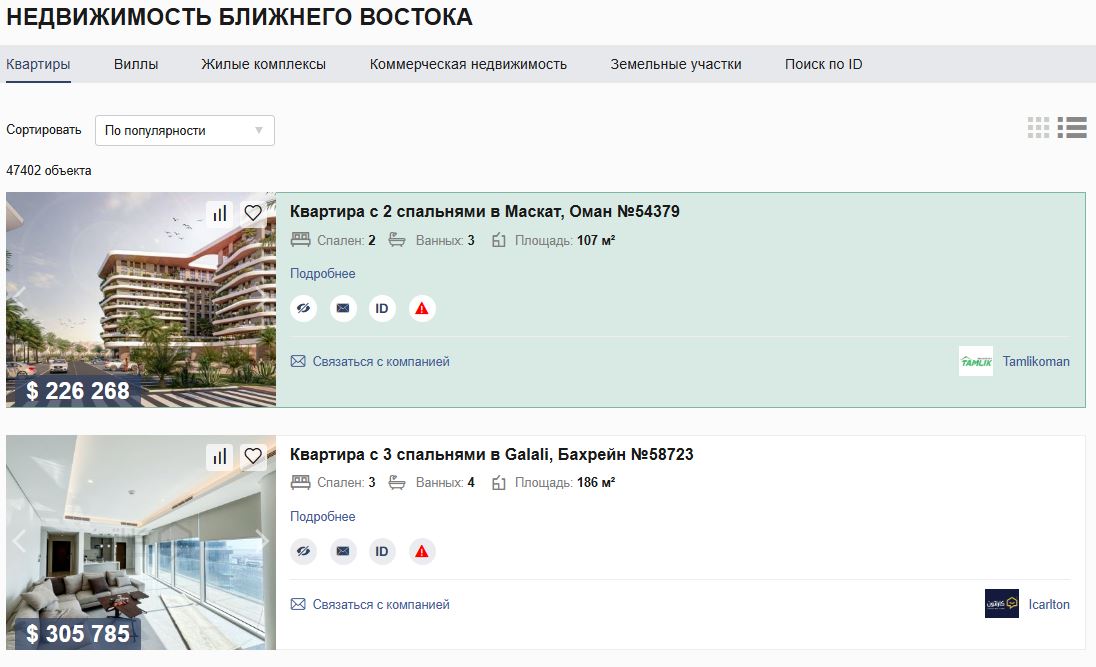
Task: Report listing №54379 with warning icon
Action: (421, 308)
